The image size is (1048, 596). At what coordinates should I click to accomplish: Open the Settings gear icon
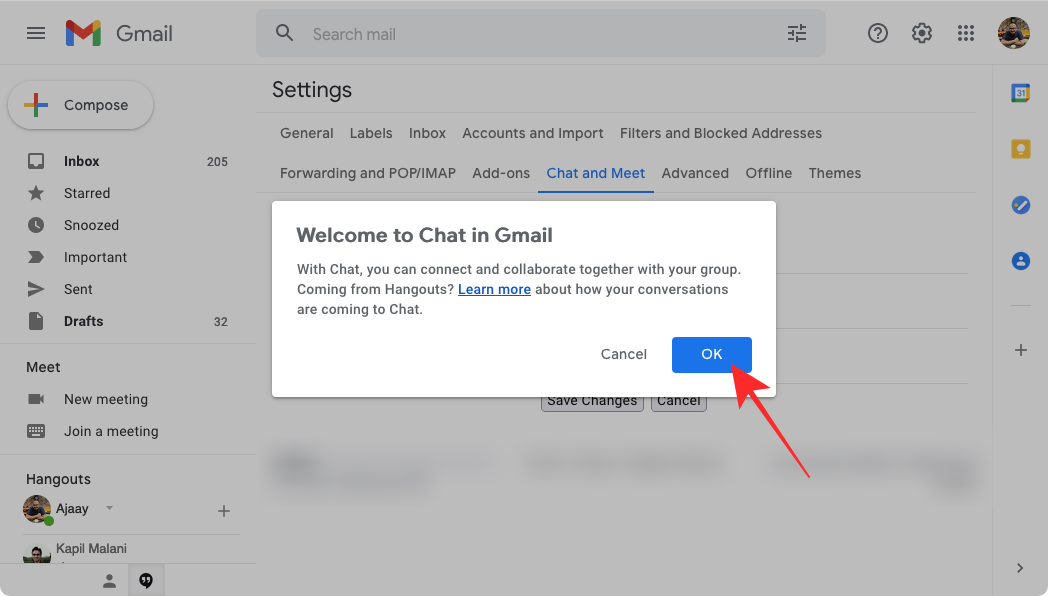click(922, 33)
